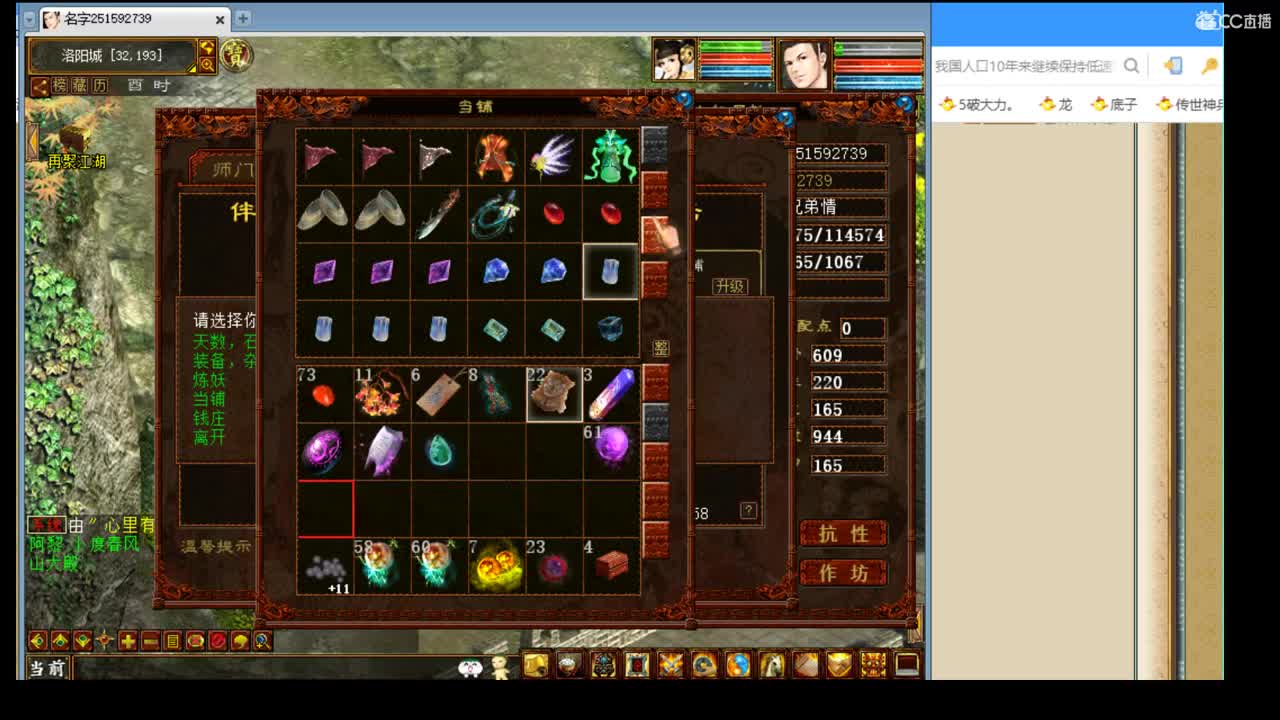Select the autumn maple branch item stack of 11
This screenshot has width=1280, height=720.
tap(381, 394)
